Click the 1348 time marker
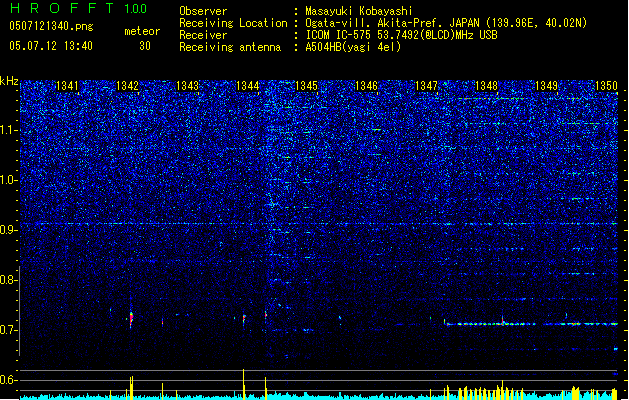This screenshot has width=629, height=400. tap(486, 86)
